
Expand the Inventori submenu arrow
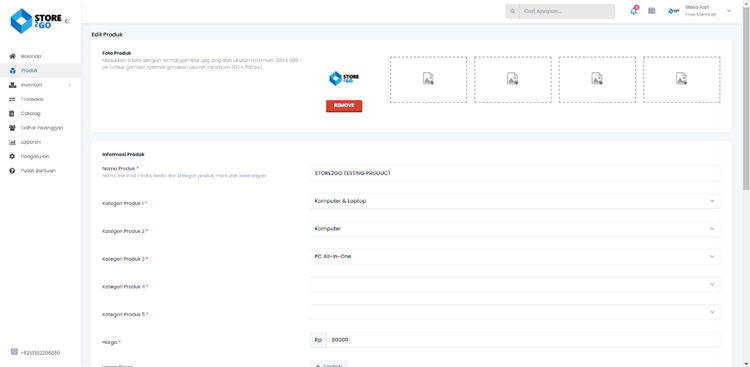coord(69,85)
